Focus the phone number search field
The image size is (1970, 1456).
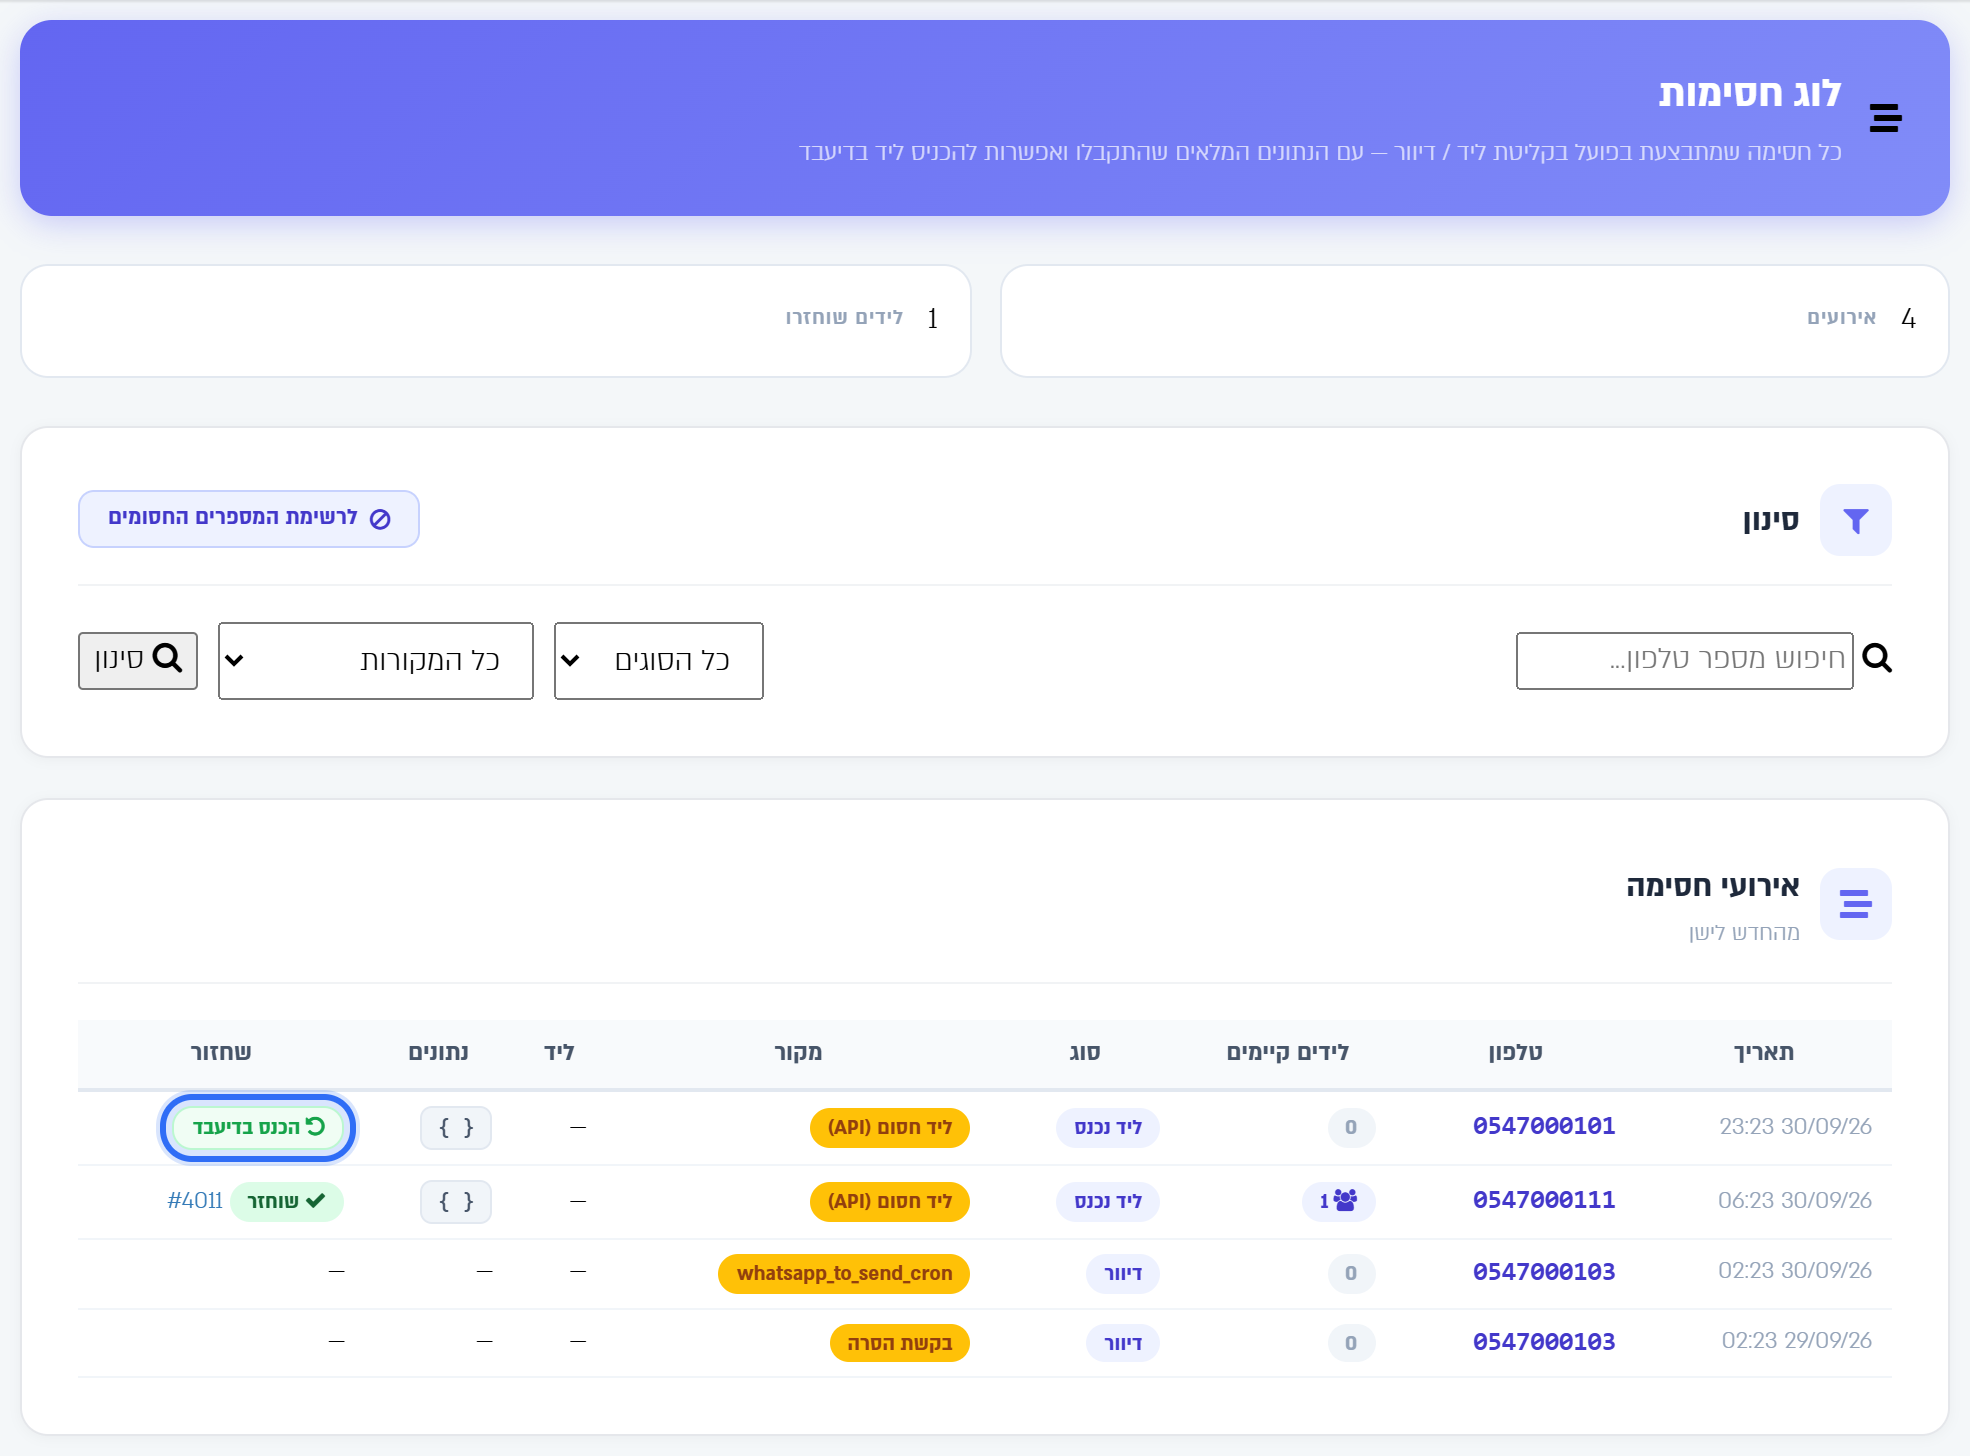tap(1685, 661)
